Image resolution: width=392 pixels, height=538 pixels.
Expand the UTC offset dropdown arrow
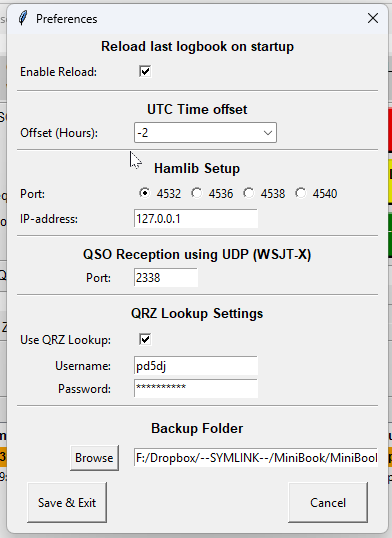pyautogui.click(x=268, y=133)
